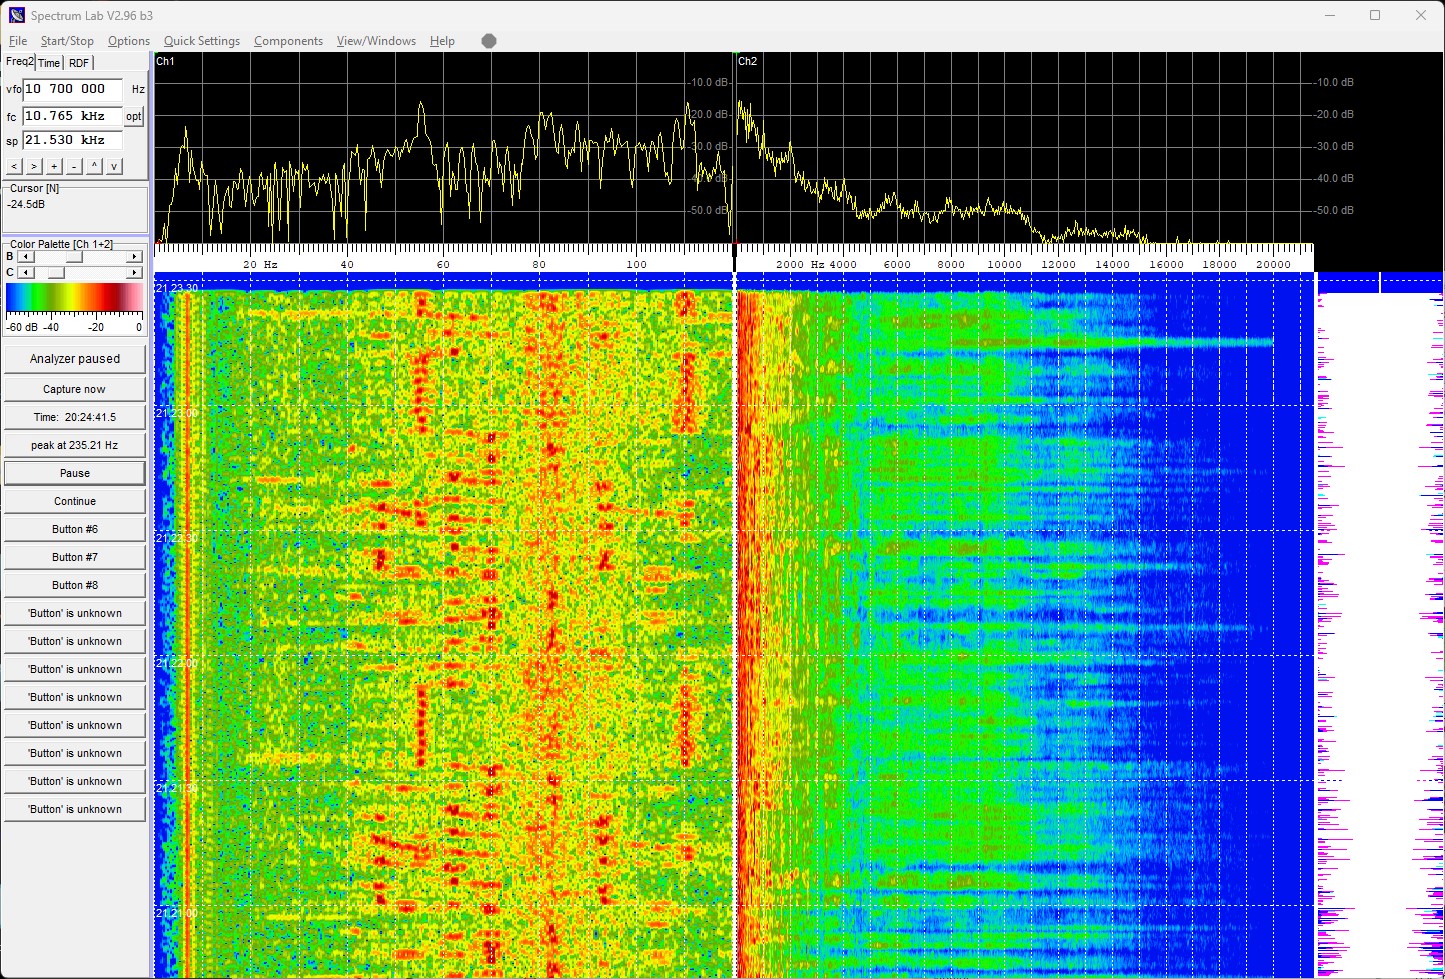Viewport: 1445px width, 979px height.
Task: Click the gray status indicator beside Help
Action: [x=489, y=41]
